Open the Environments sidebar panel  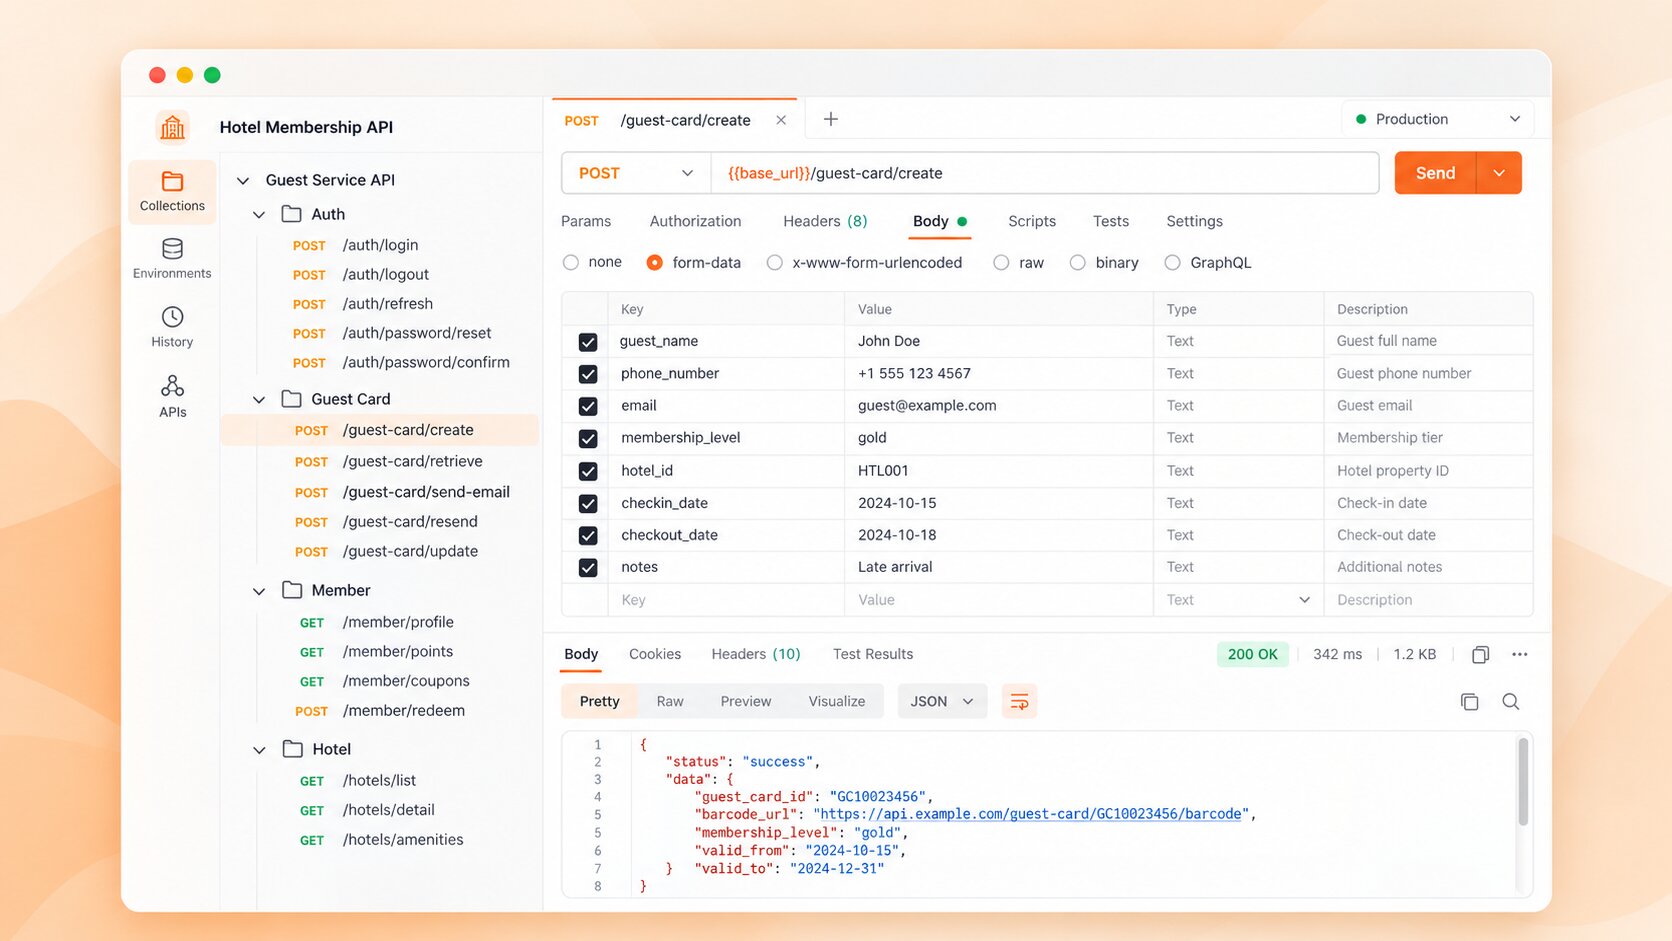(172, 259)
